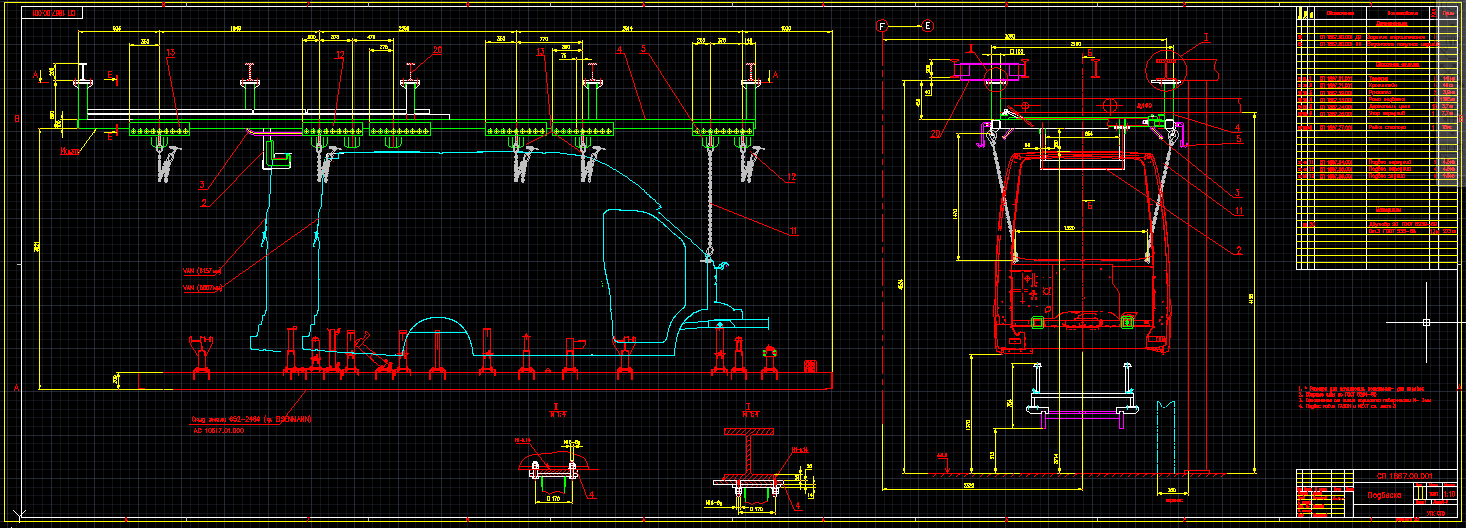Click the "AC 10617.01.000" label under the skid
Screen dimensions: 1466x528
(217, 429)
